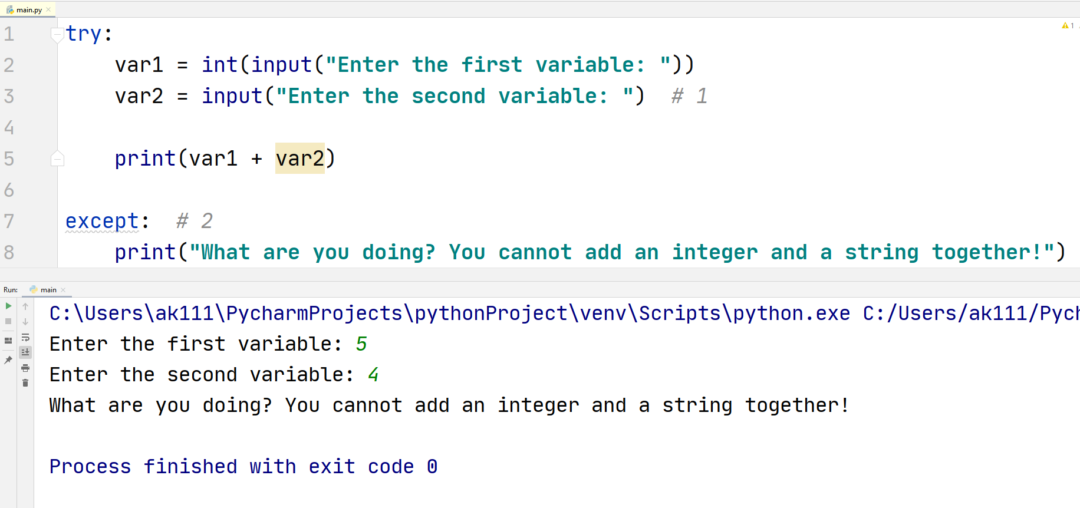Toggle Scroll to End in console

26,352
